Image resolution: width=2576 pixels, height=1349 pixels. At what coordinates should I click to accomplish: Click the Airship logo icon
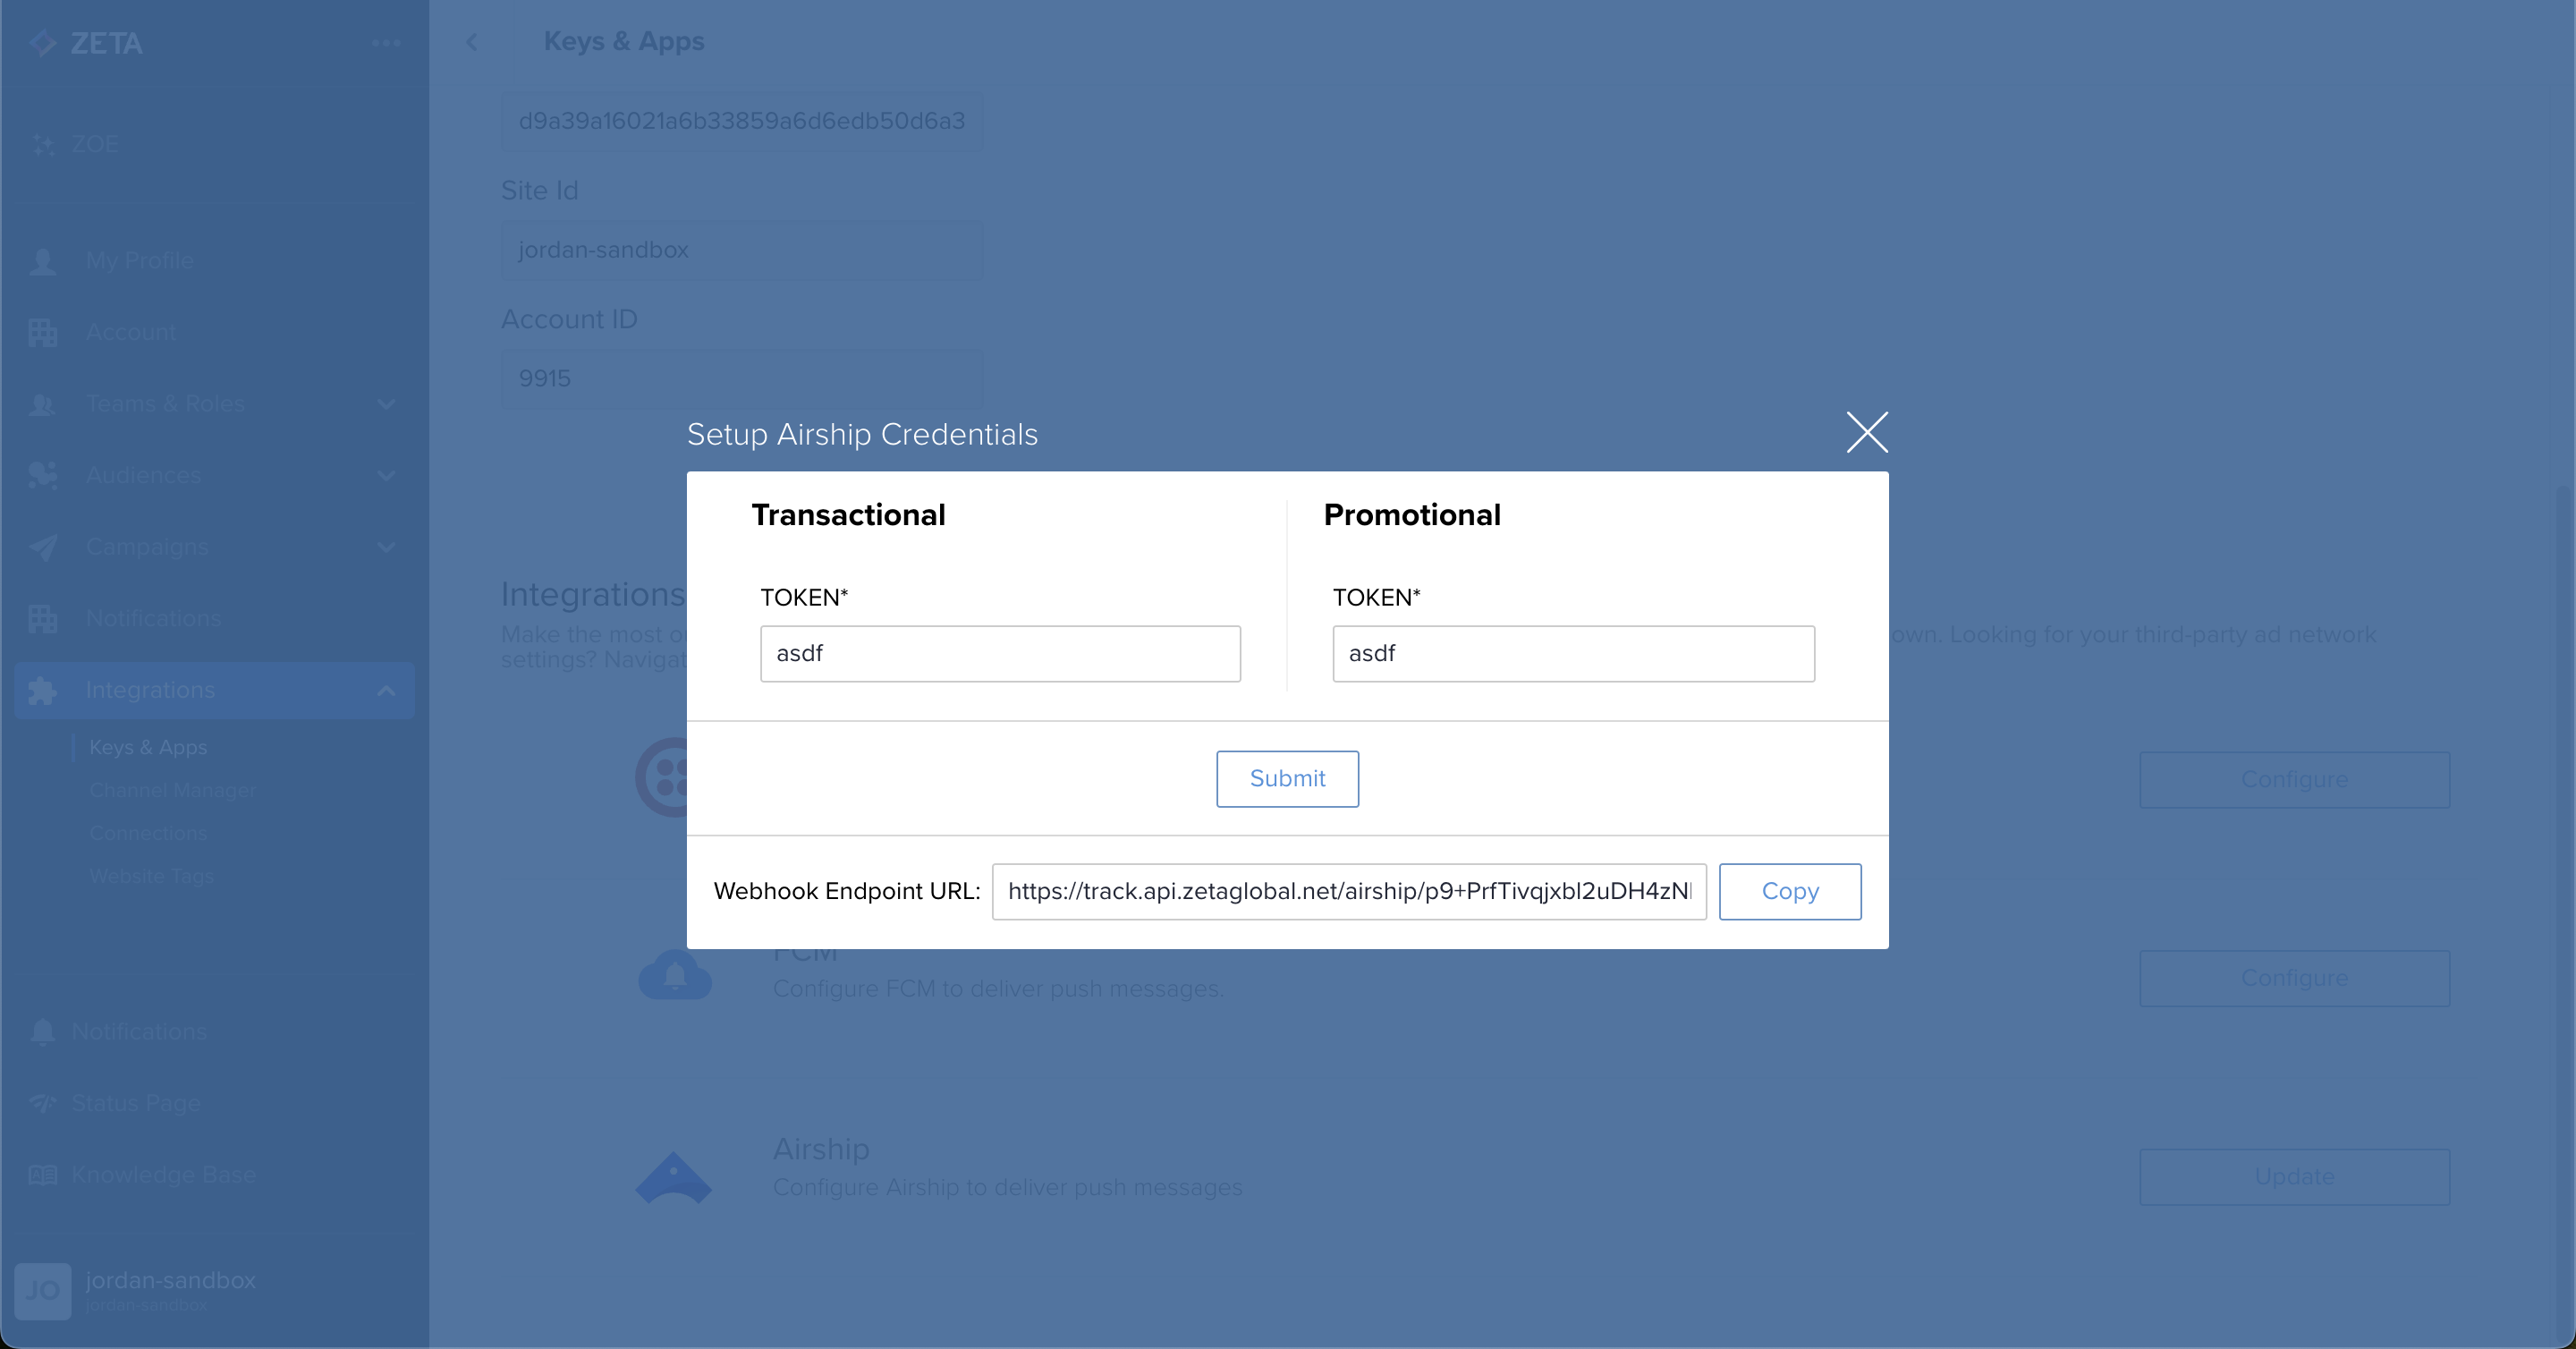pyautogui.click(x=674, y=1177)
